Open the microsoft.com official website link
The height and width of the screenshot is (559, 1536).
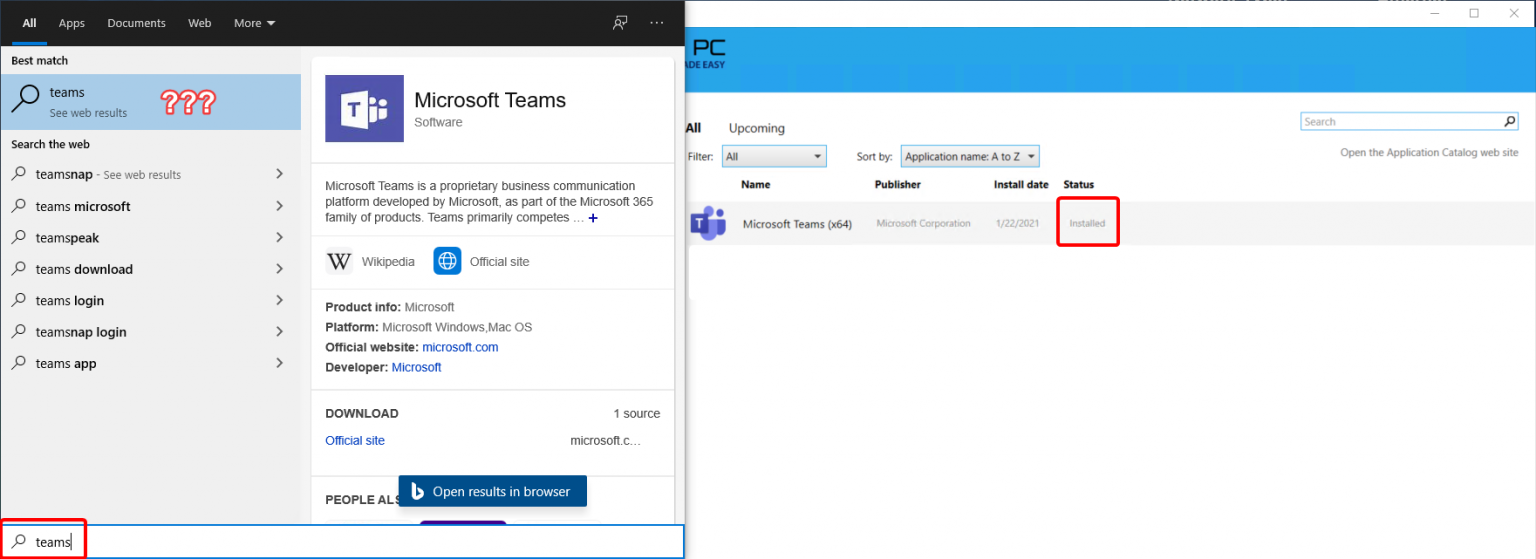click(460, 347)
